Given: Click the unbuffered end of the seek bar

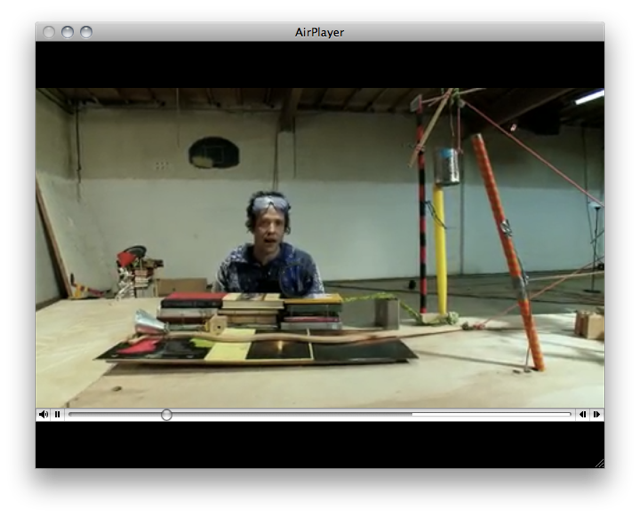Looking at the screenshot, I should (491, 415).
